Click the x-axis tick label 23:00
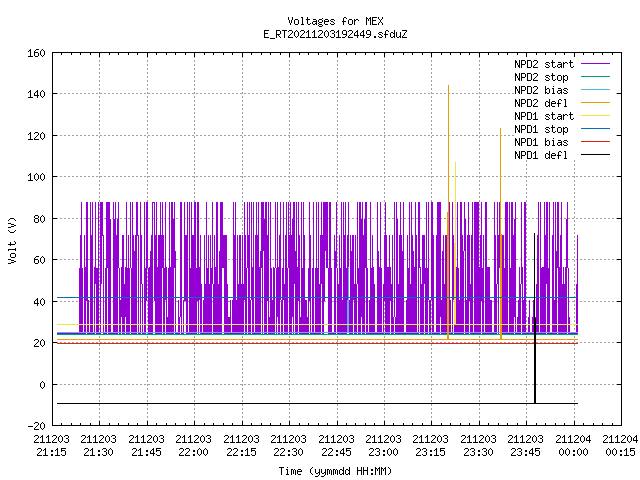640x480 pixels. click(383, 452)
